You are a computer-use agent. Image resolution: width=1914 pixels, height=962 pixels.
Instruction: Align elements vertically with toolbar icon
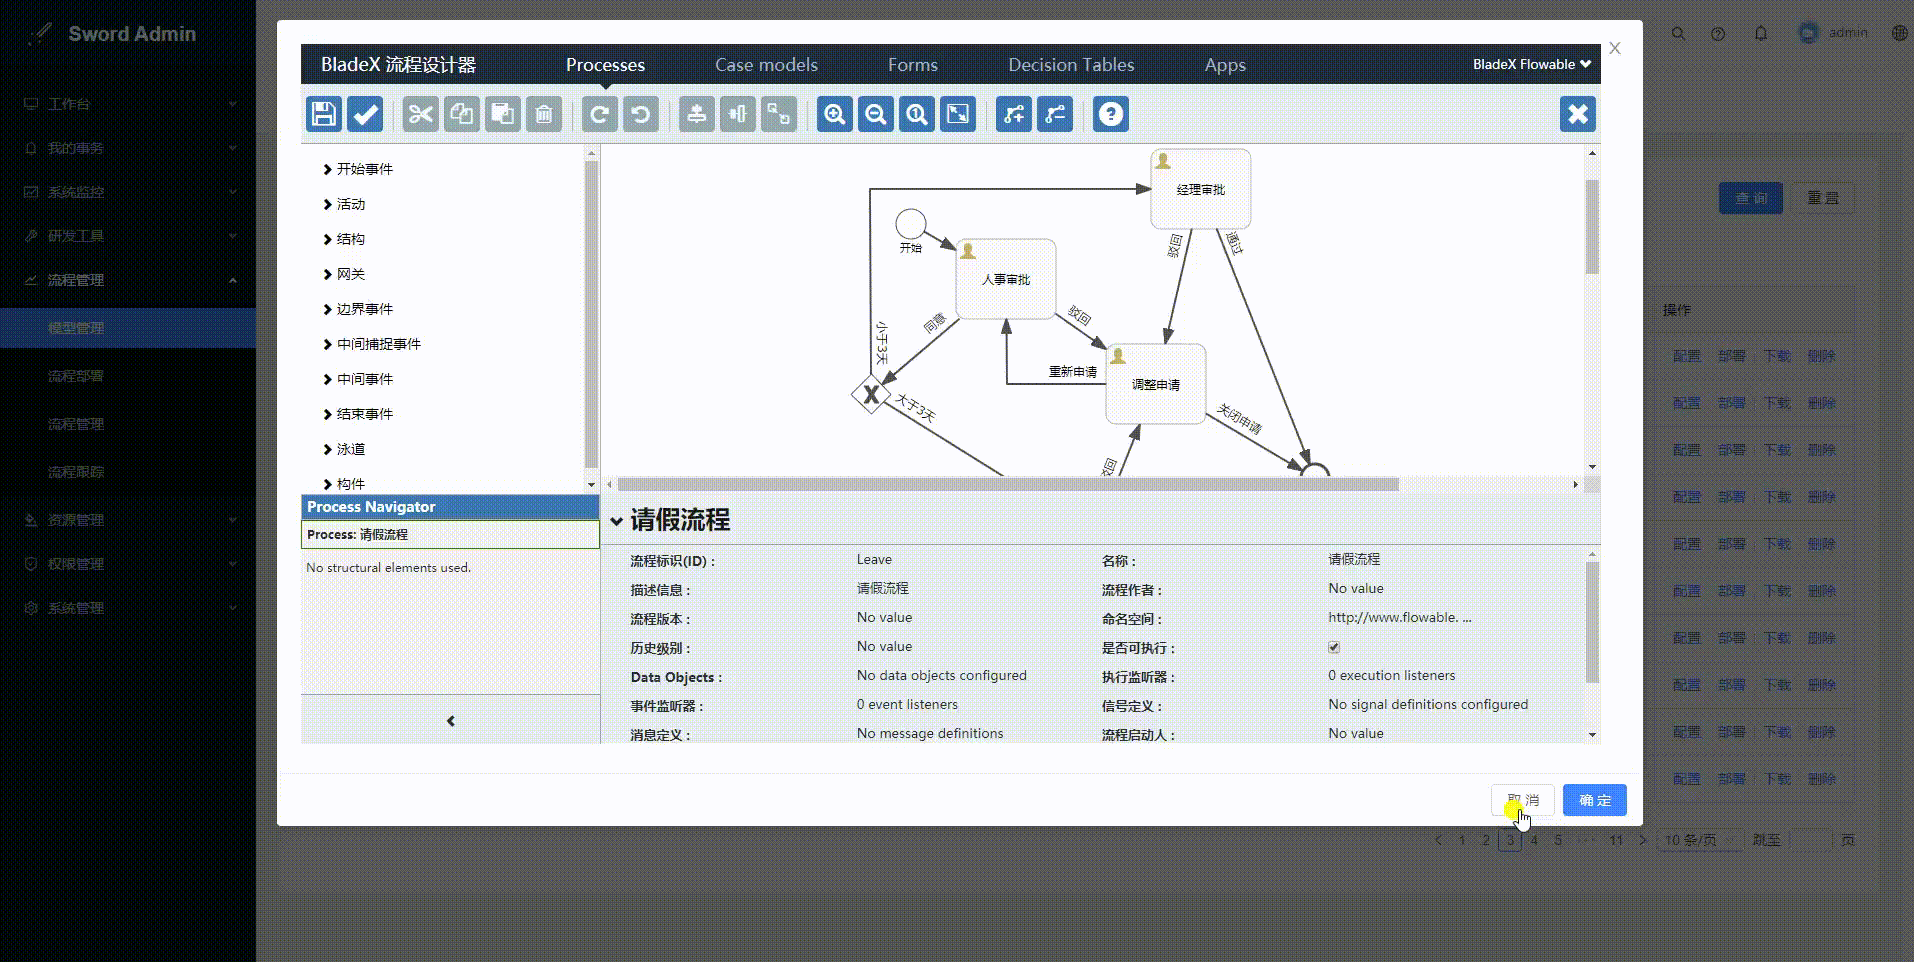697,114
